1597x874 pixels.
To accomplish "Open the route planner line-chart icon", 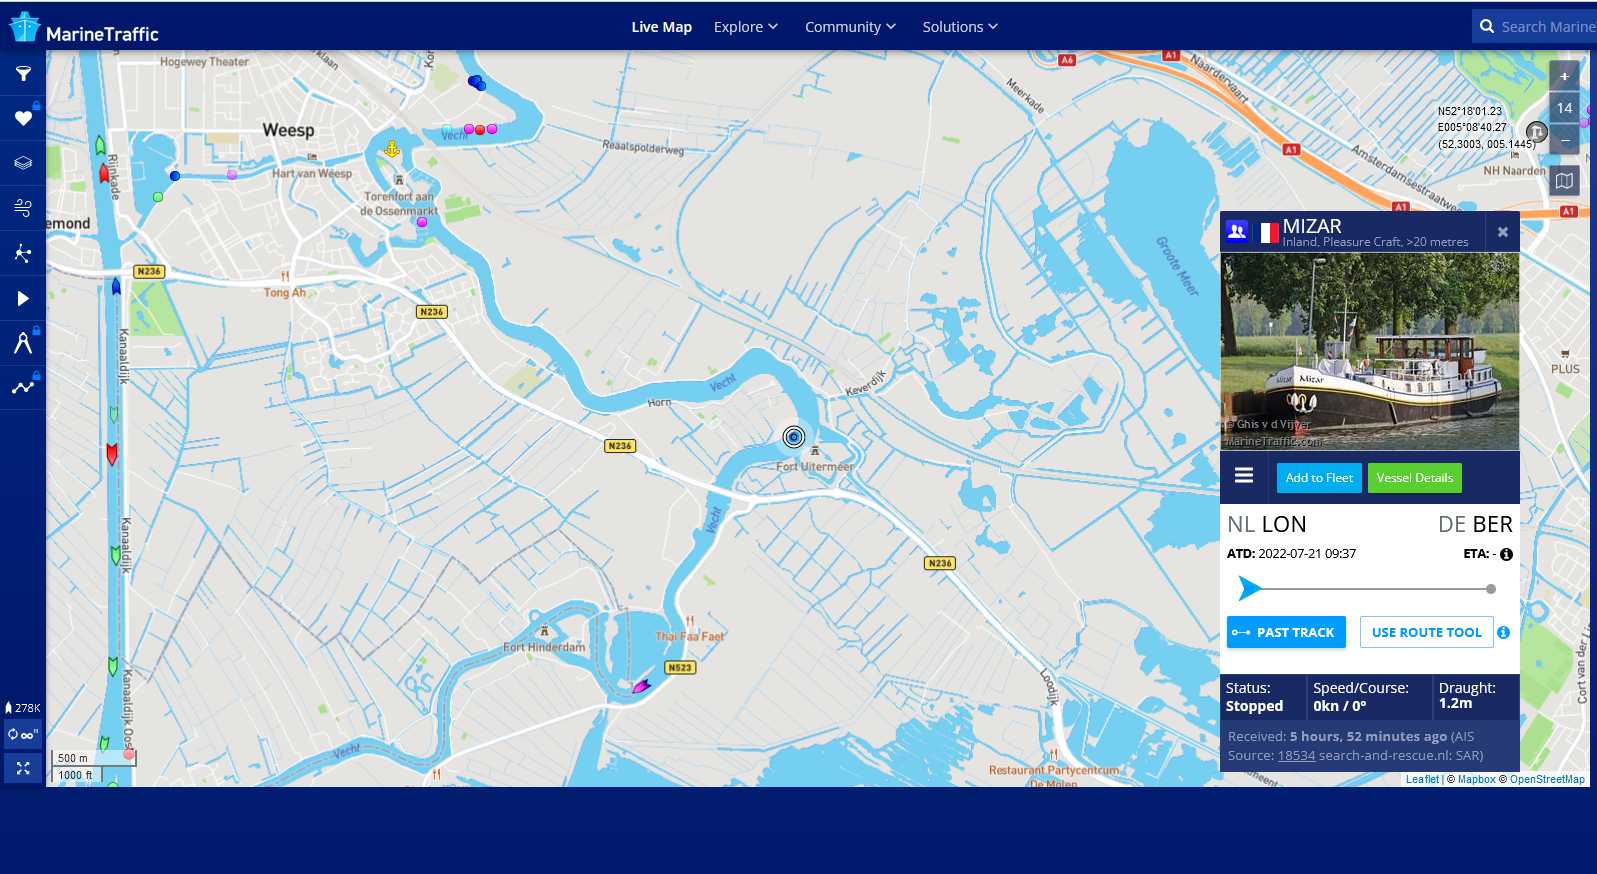I will (x=23, y=388).
